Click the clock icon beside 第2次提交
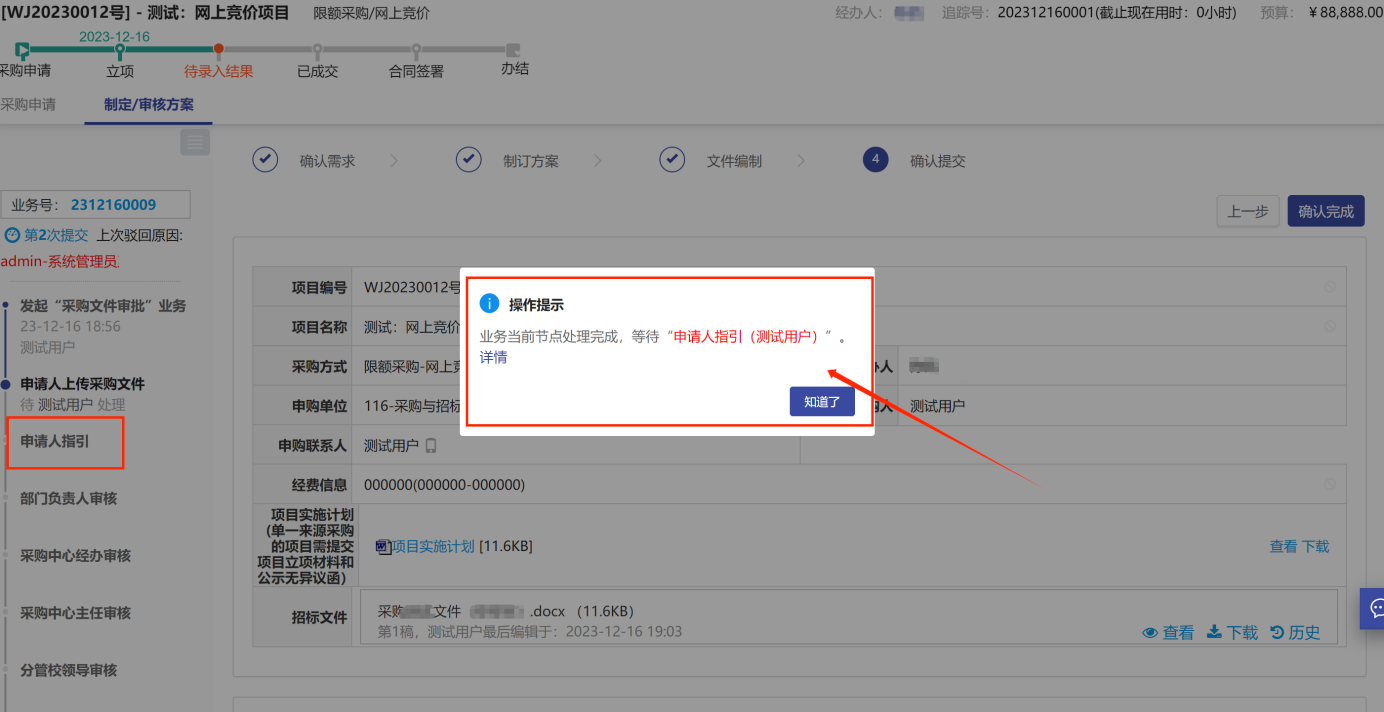This screenshot has height=712, width=1384. [12, 236]
